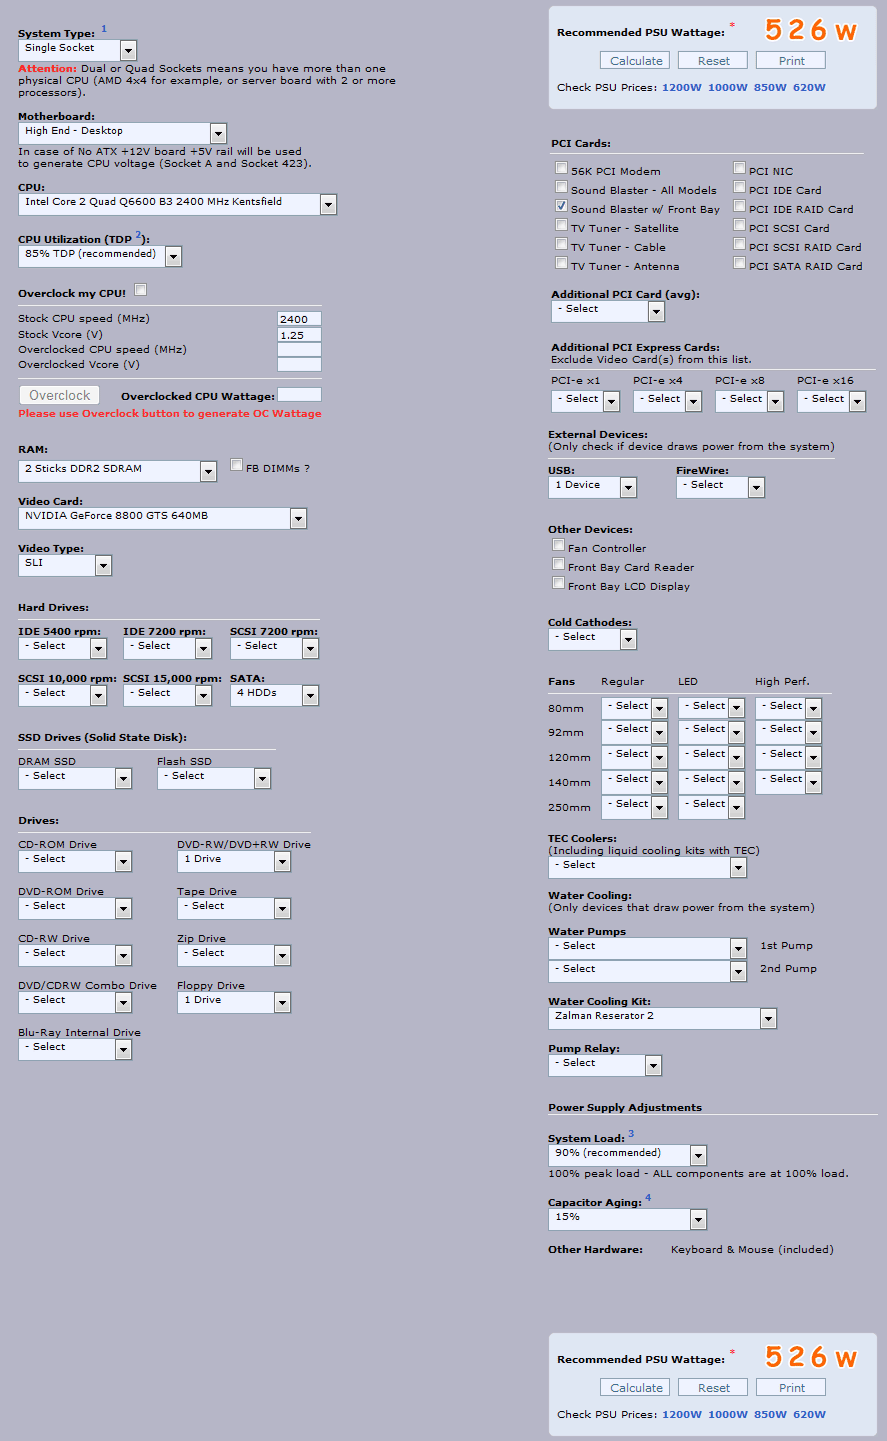Open the Pump Relay dropdown
This screenshot has height=1441, width=887.
605,1065
